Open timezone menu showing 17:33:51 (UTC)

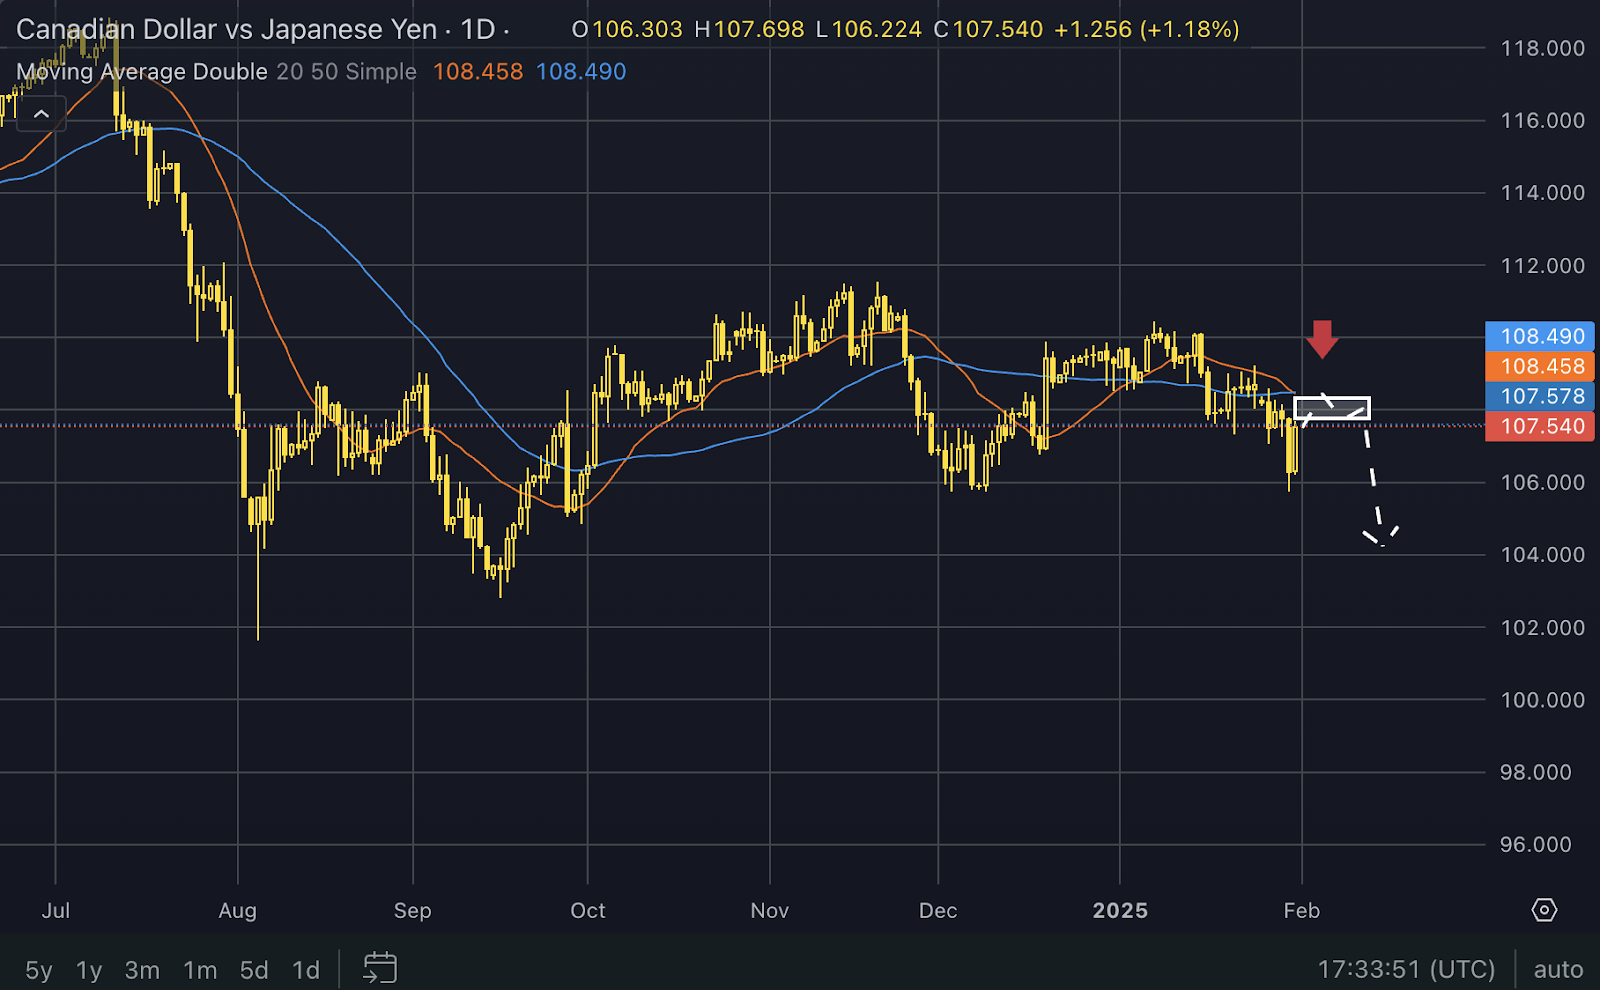click(1406, 969)
